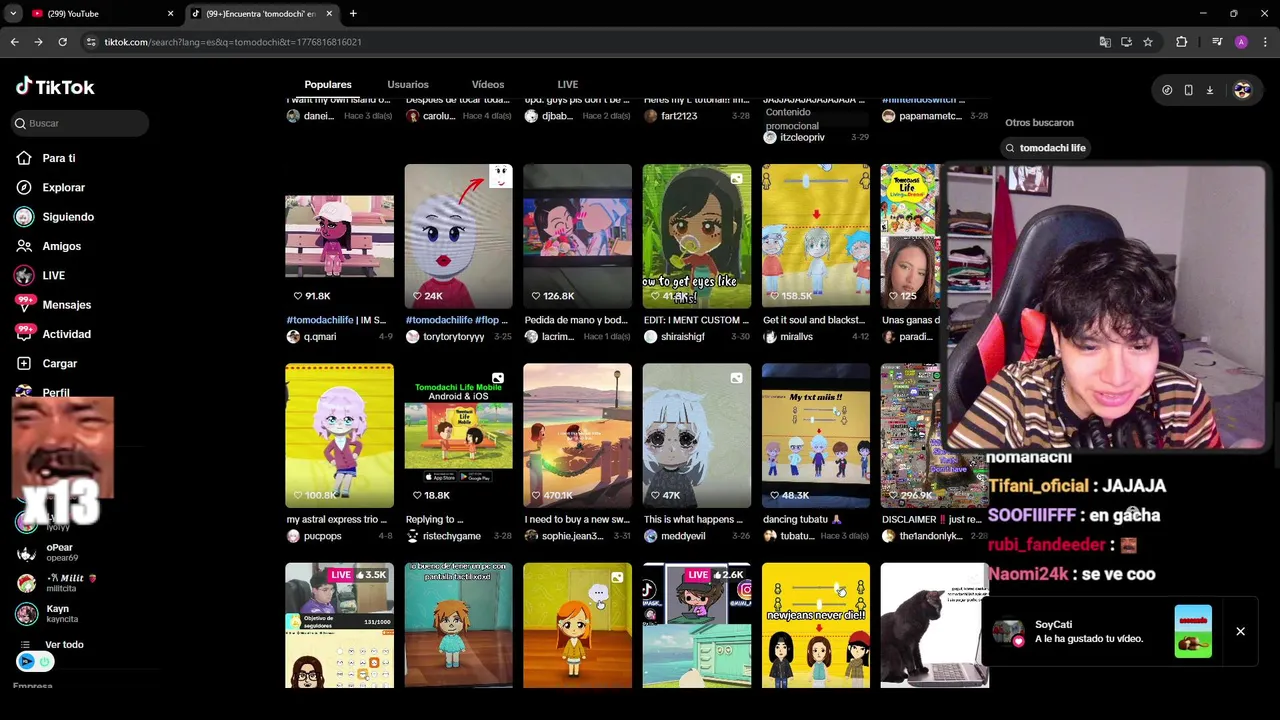The height and width of the screenshot is (720, 1280).
Task: Open SoyCati notification video thumbnail
Action: point(1193,631)
